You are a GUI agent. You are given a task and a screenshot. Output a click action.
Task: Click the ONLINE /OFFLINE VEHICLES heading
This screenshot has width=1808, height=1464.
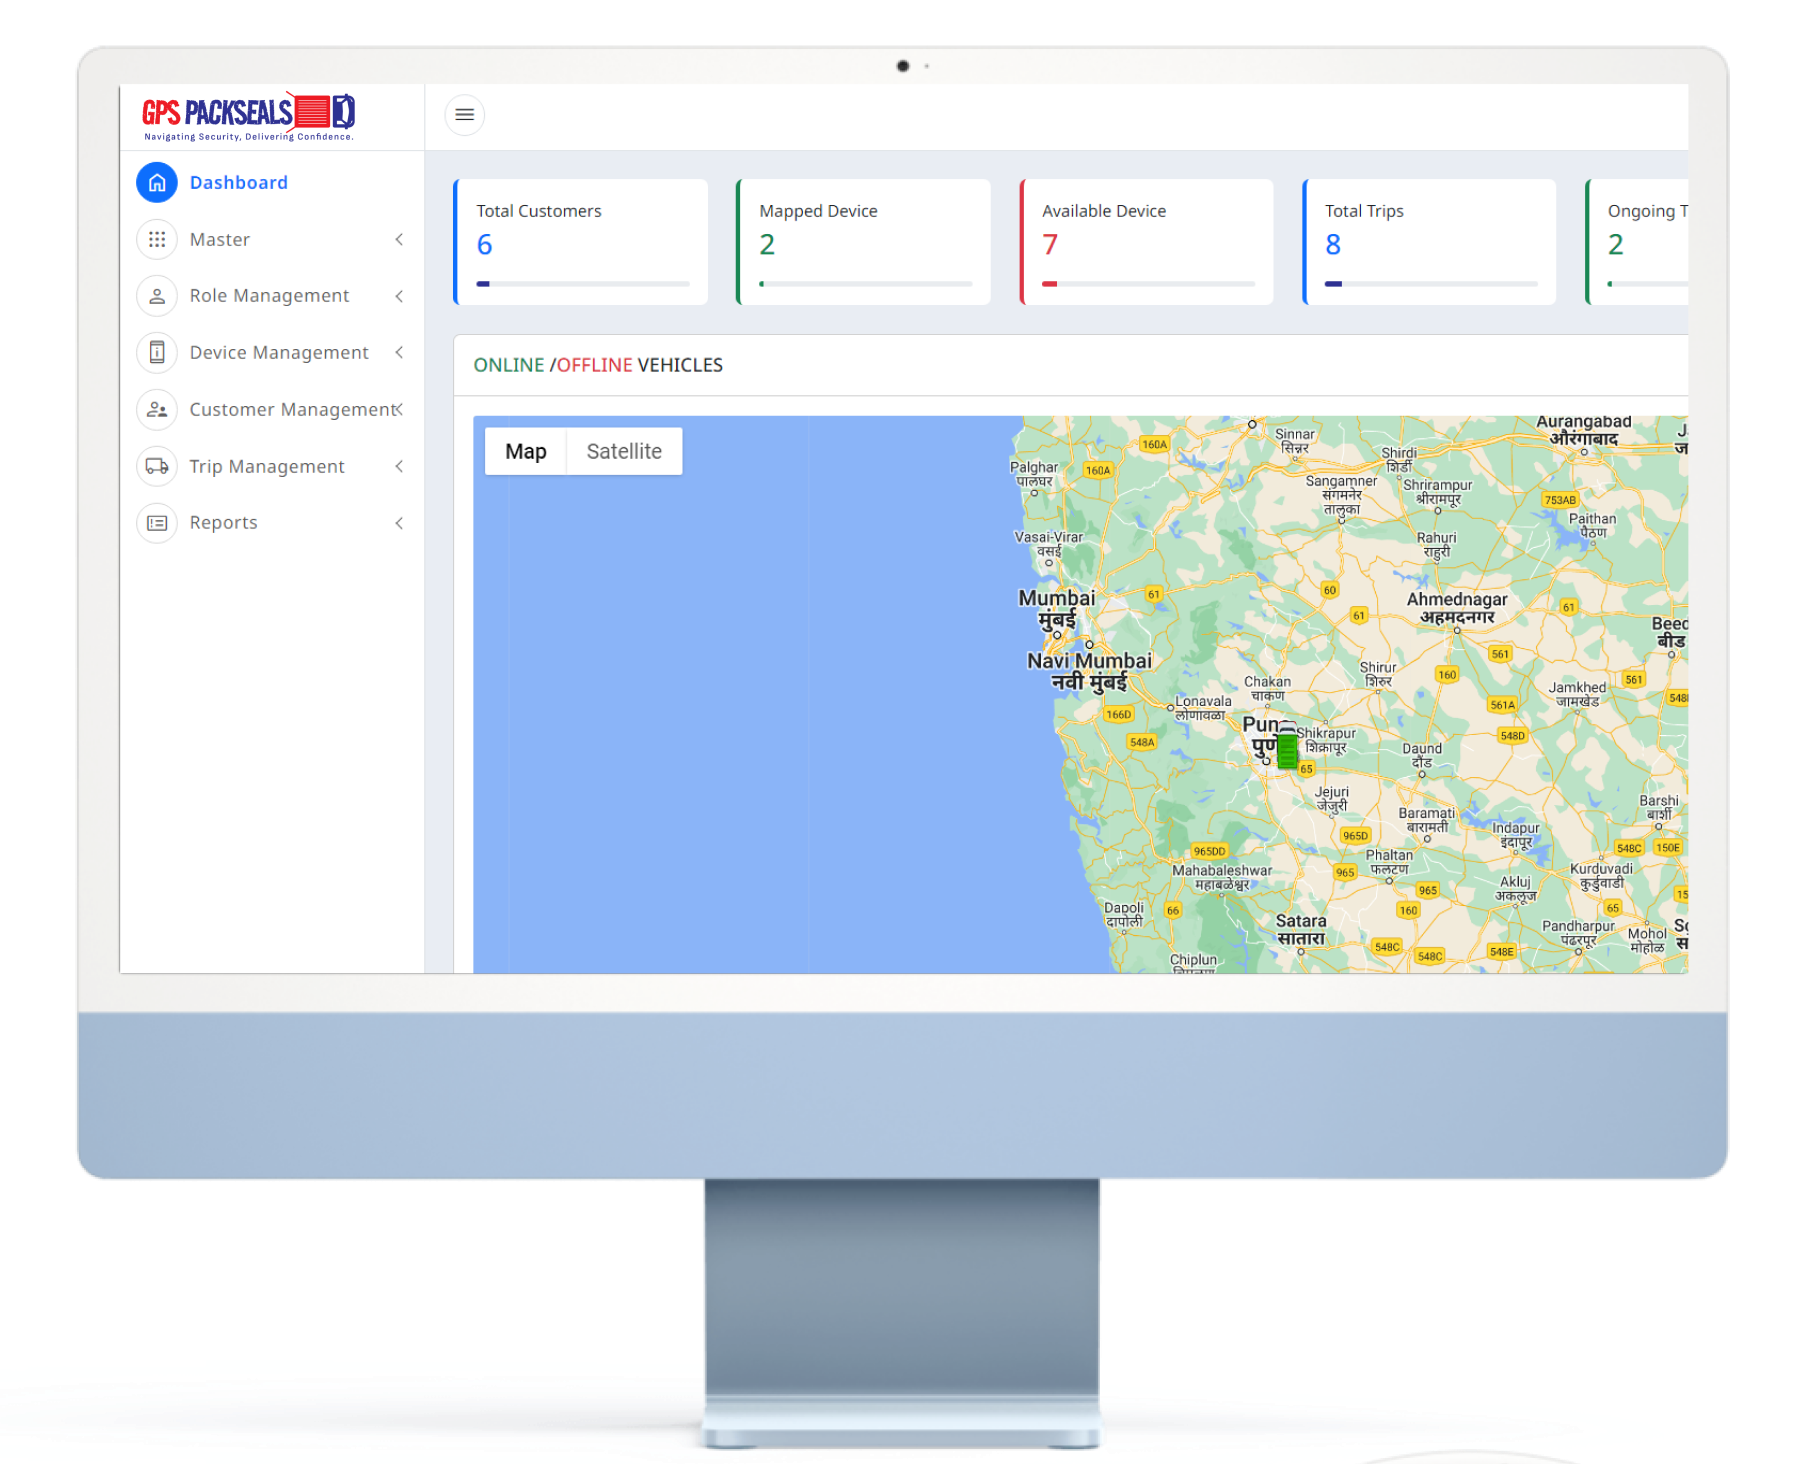[x=598, y=365]
